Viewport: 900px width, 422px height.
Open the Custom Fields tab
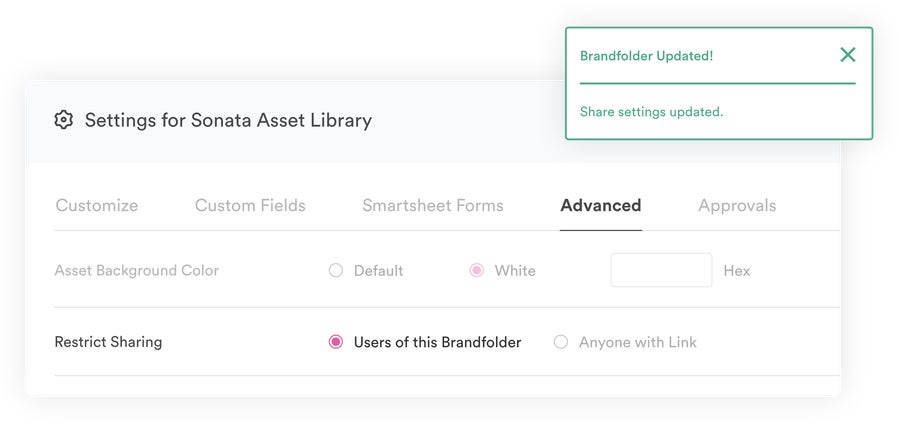[250, 206]
